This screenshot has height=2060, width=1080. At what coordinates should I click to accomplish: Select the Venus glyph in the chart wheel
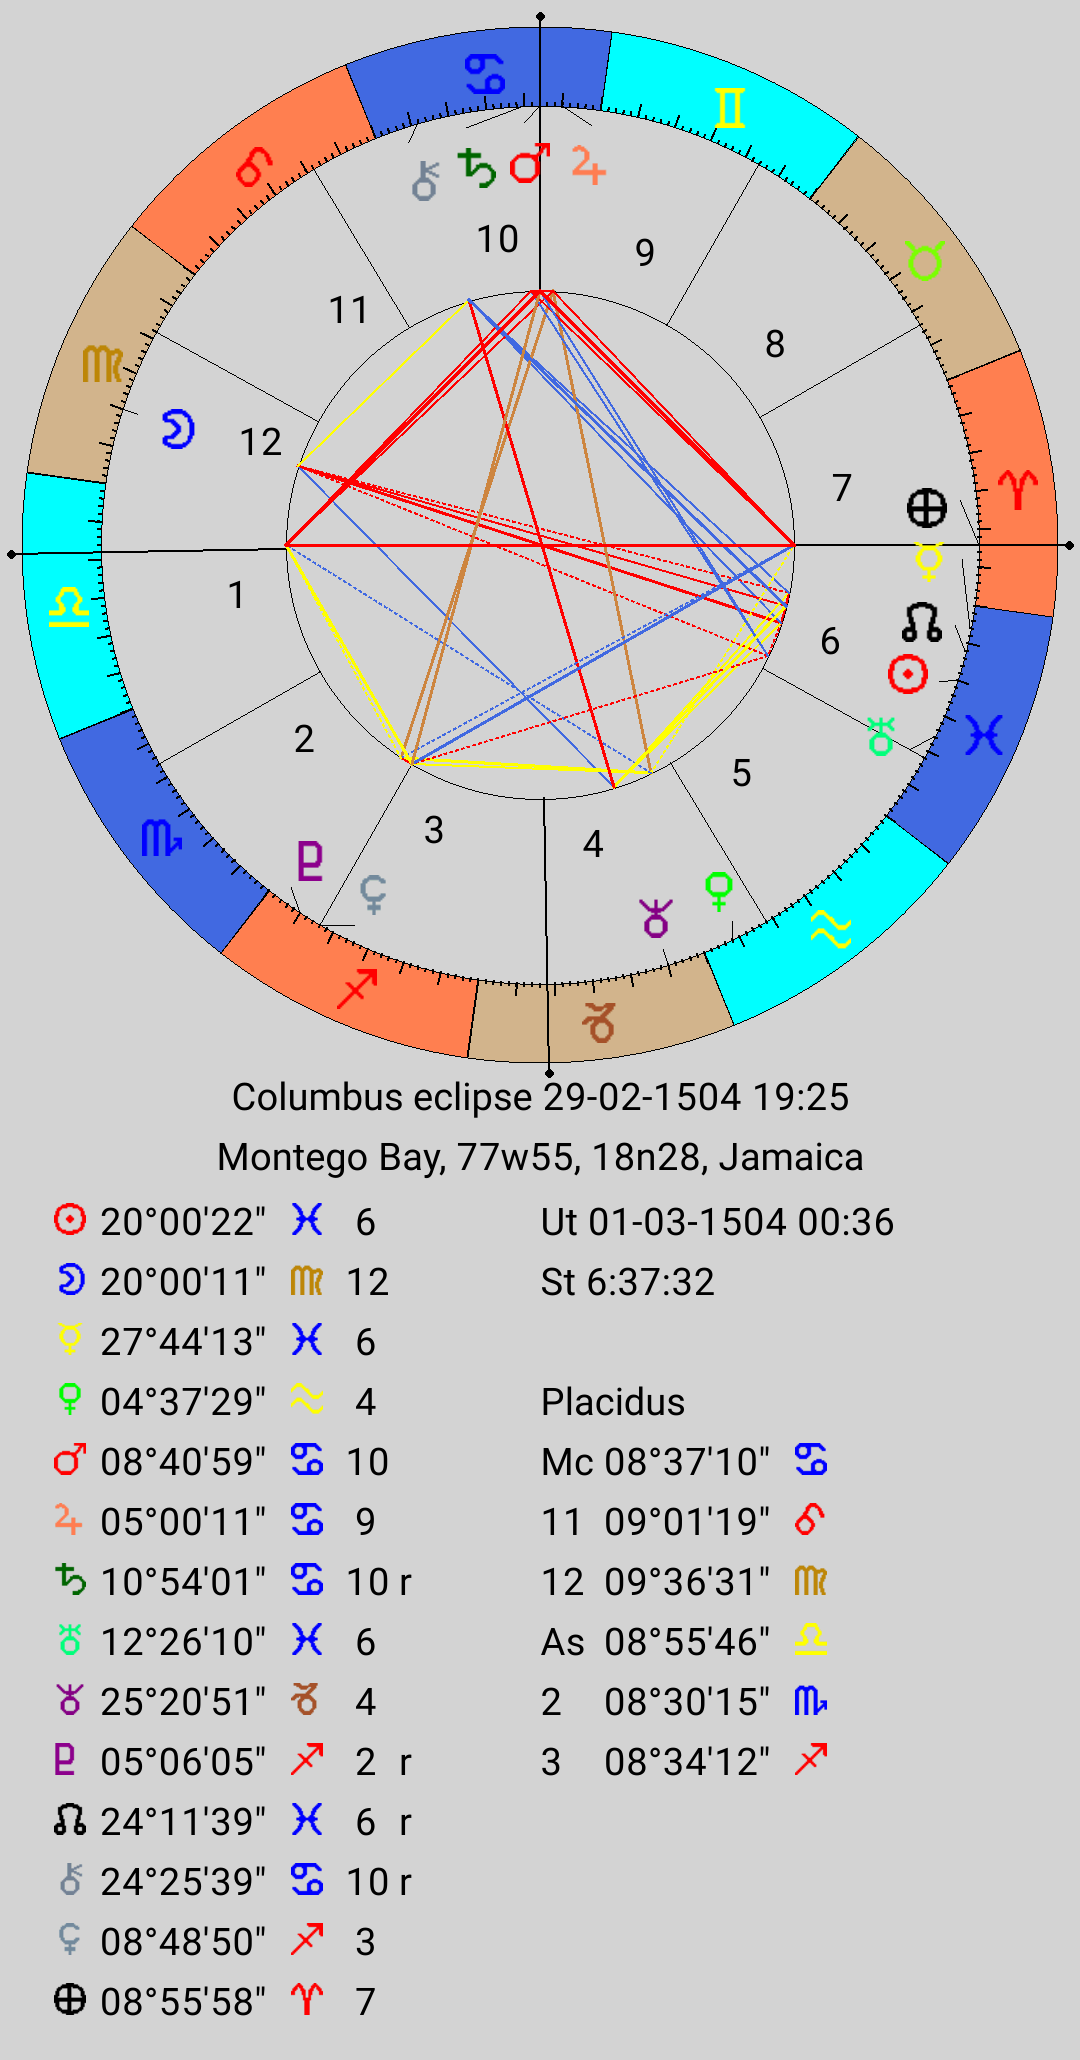pos(718,890)
